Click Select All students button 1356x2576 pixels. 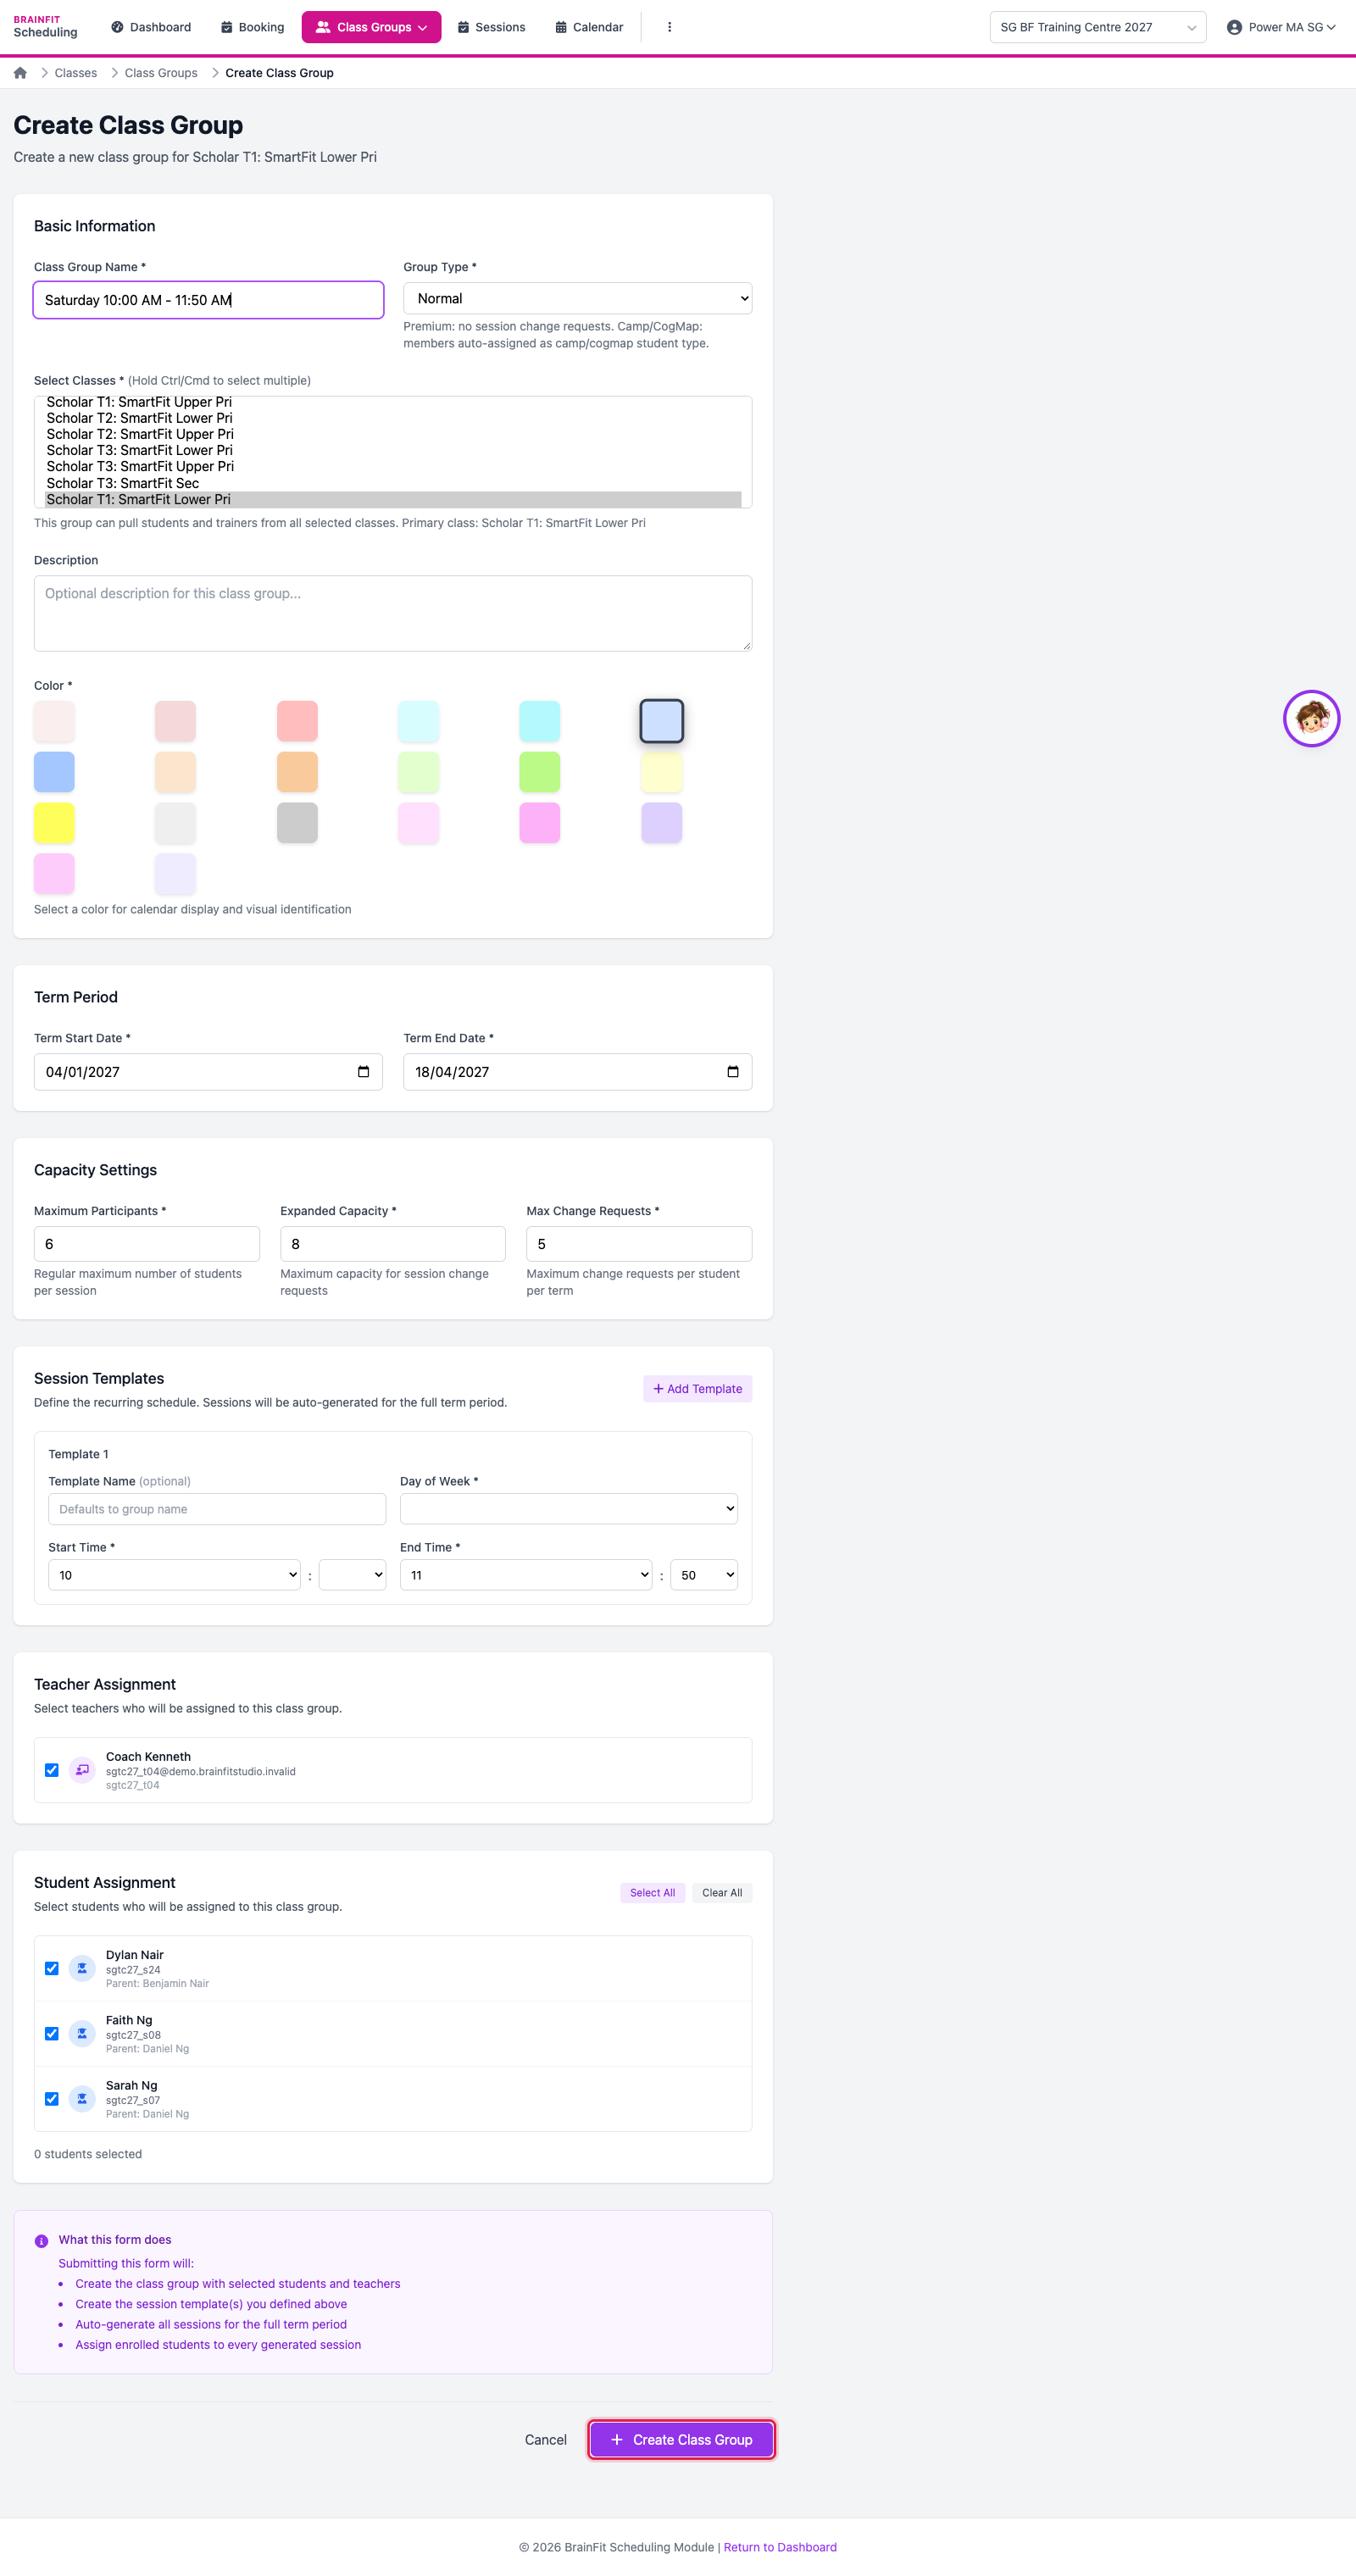[x=652, y=1892]
